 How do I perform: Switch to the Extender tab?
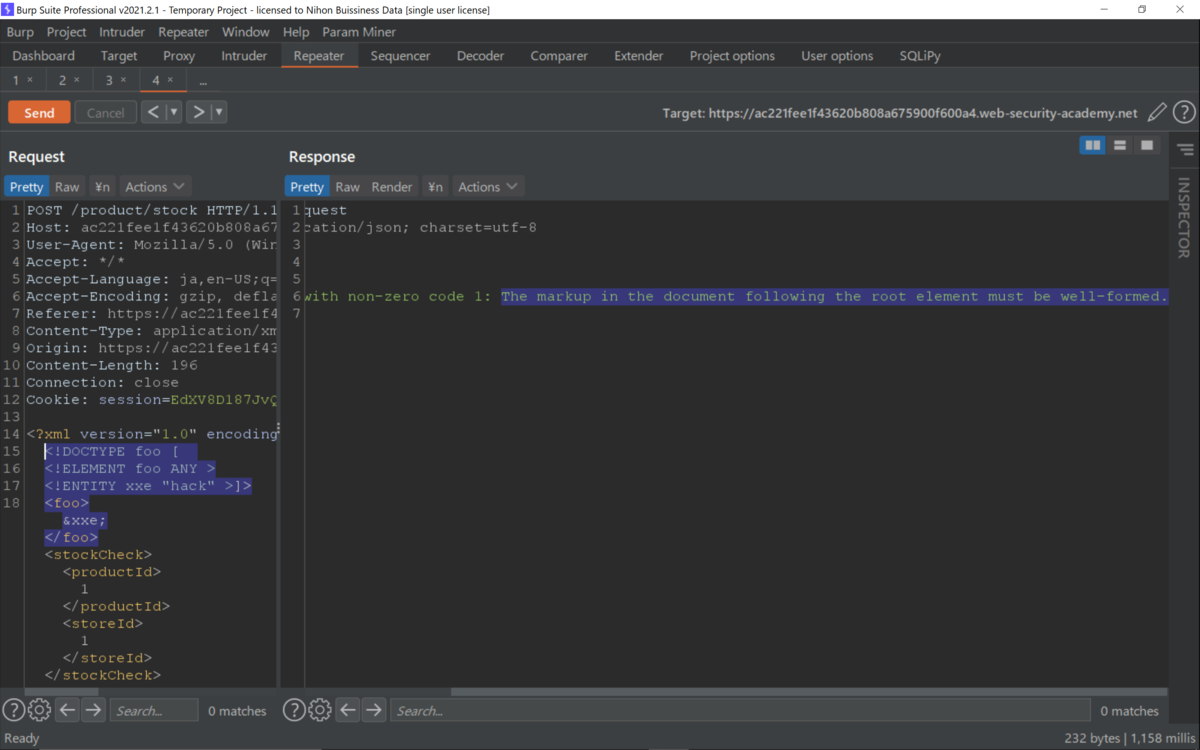tap(639, 56)
